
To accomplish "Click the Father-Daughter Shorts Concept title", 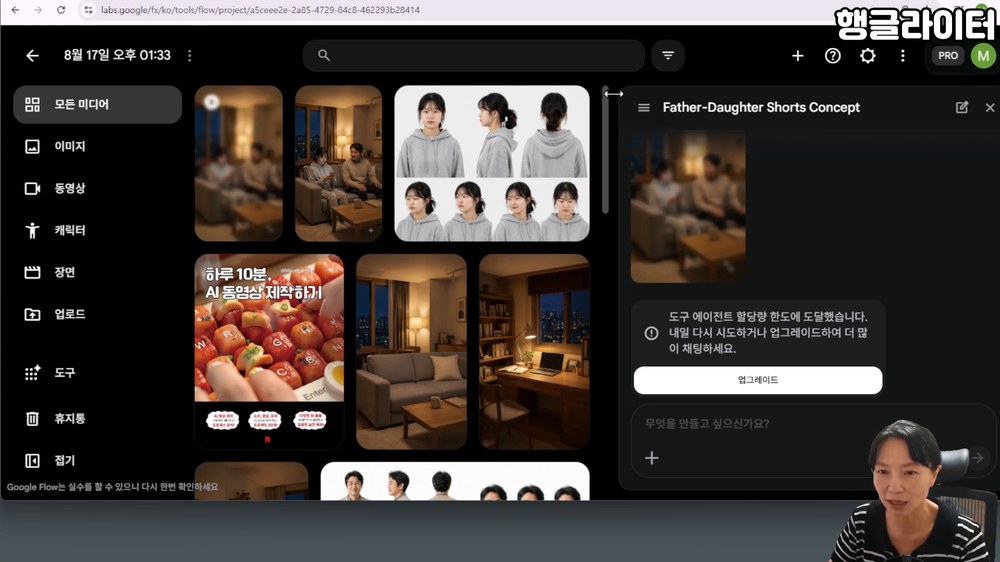I will pos(761,107).
